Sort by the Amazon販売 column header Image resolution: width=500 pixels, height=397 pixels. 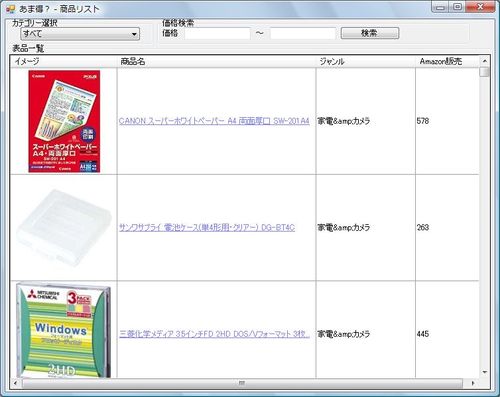447,61
